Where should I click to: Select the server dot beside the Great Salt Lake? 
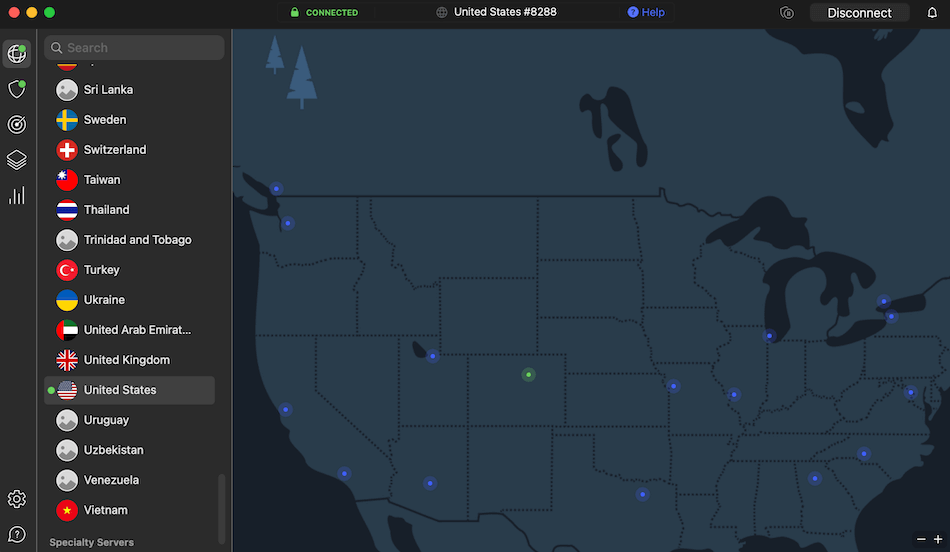[433, 356]
